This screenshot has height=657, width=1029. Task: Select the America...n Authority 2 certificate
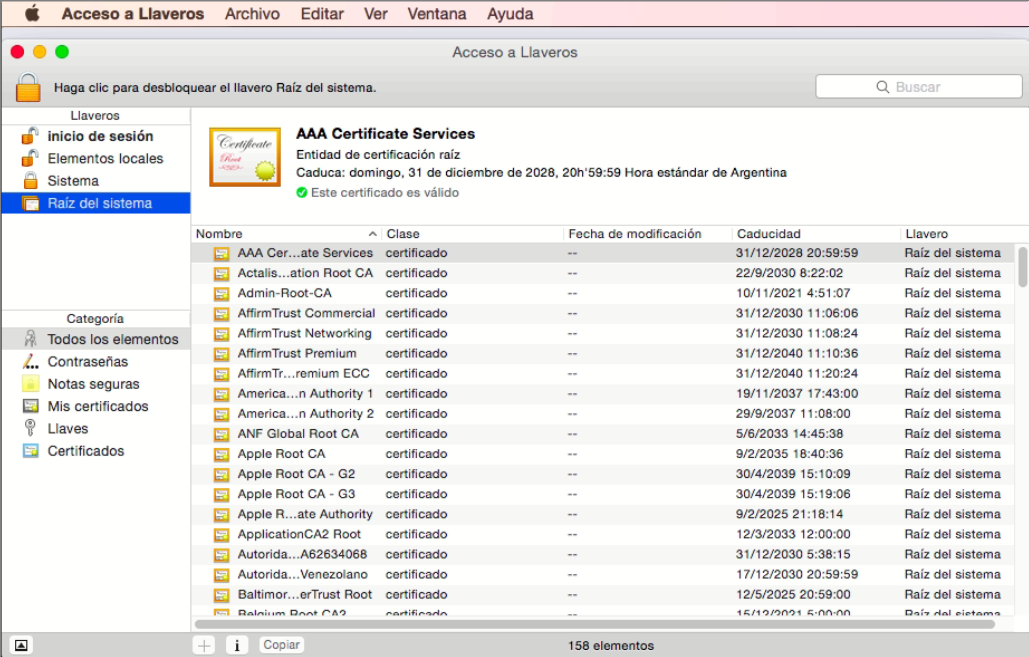[604, 414]
